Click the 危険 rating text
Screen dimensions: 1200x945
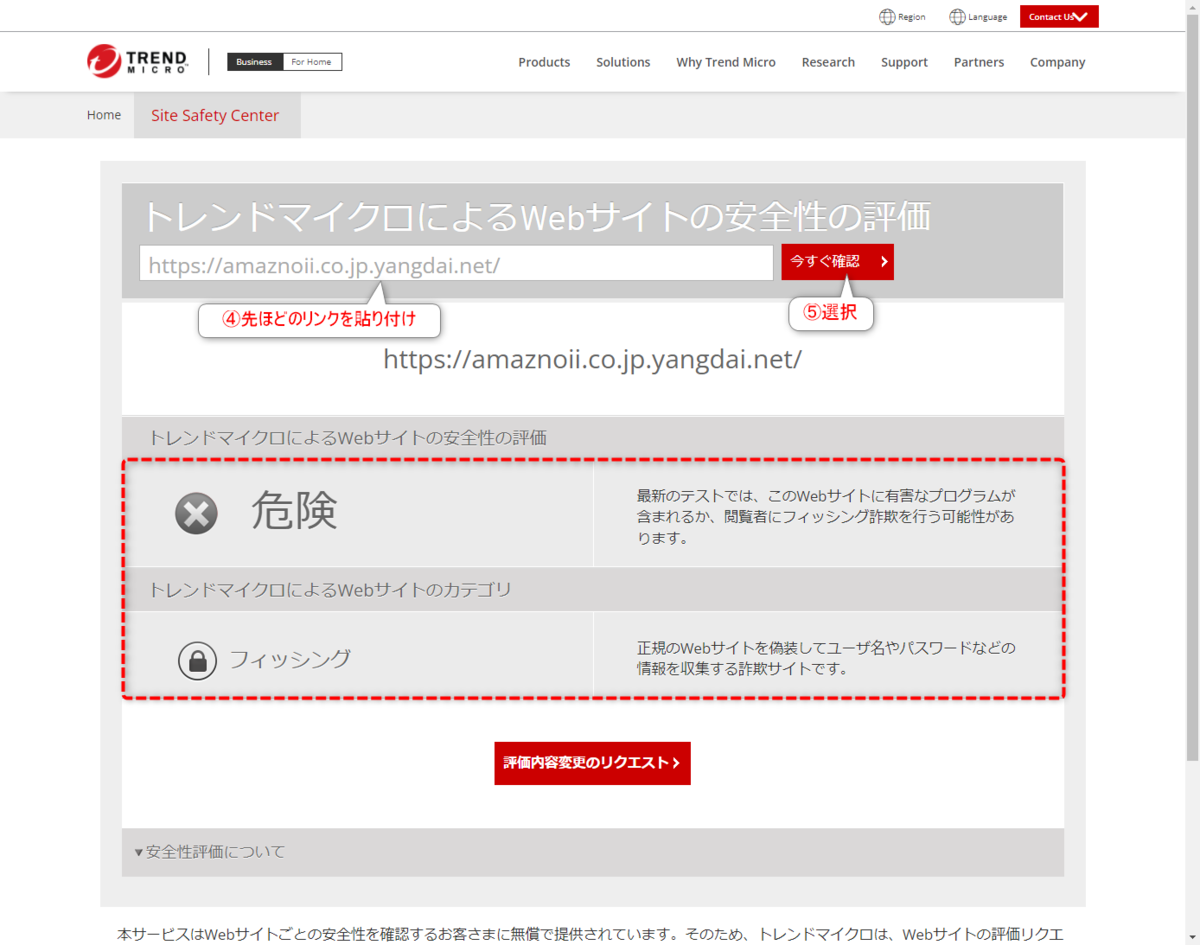[294, 511]
